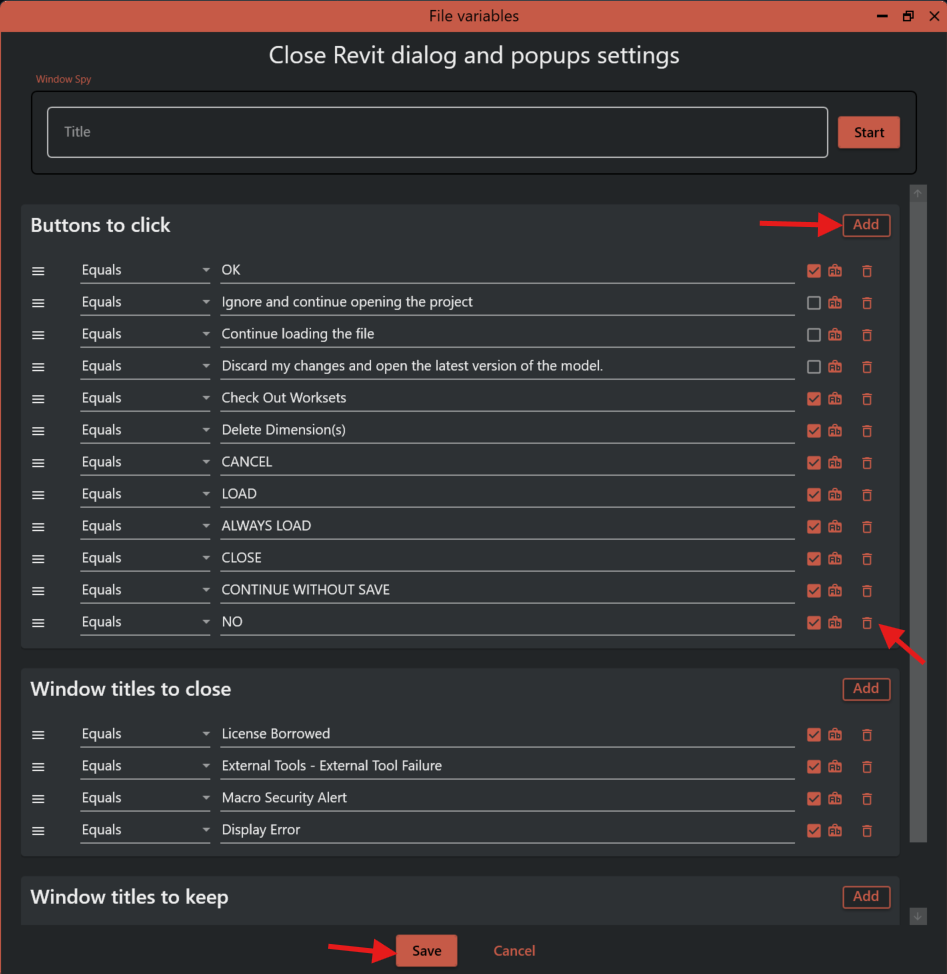Open the Equals dropdown for the OK rule
This screenshot has width=947, height=974.
[x=144, y=270]
